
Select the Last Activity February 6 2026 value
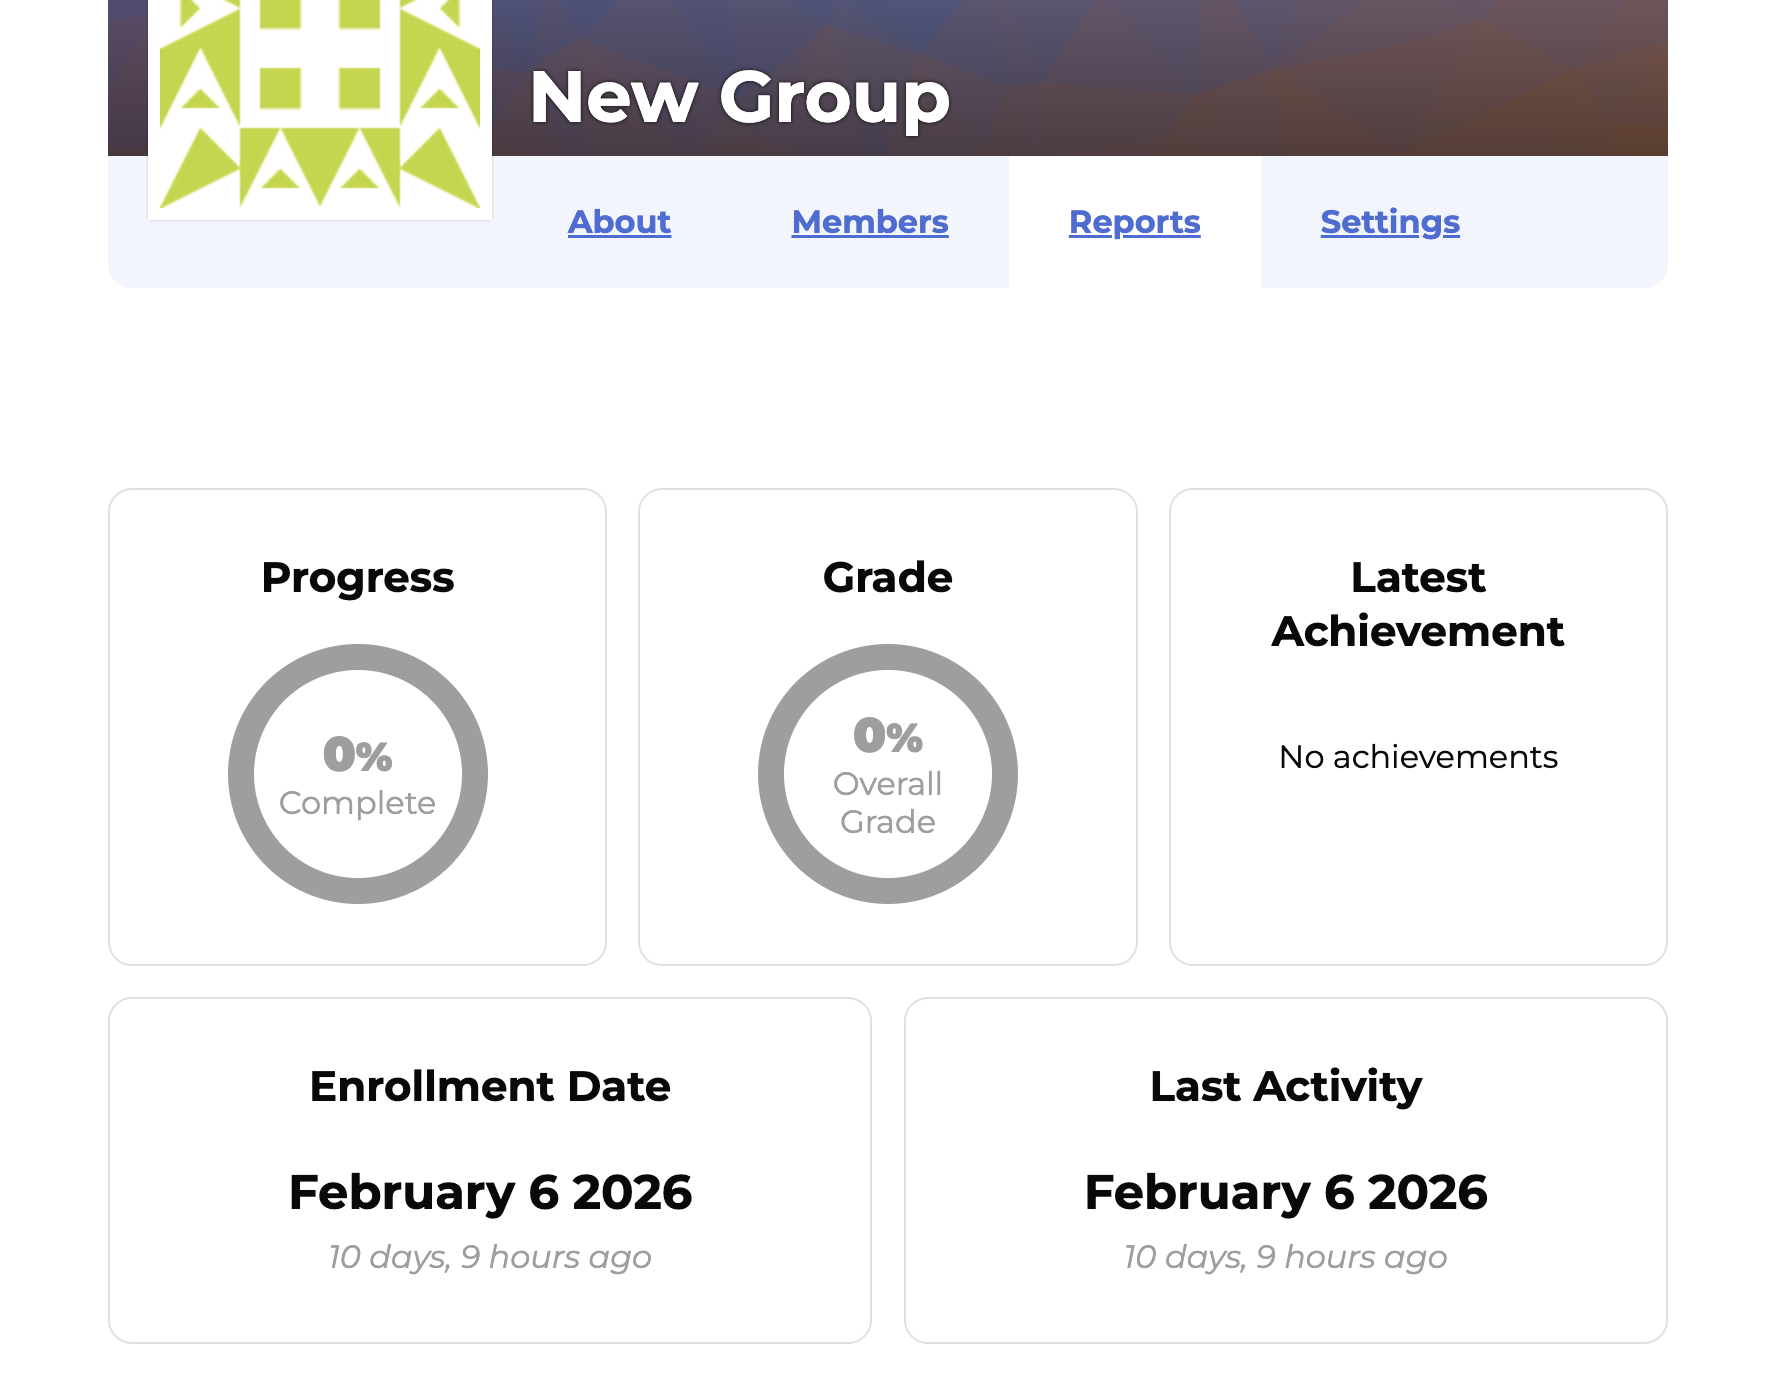[x=1285, y=1192]
